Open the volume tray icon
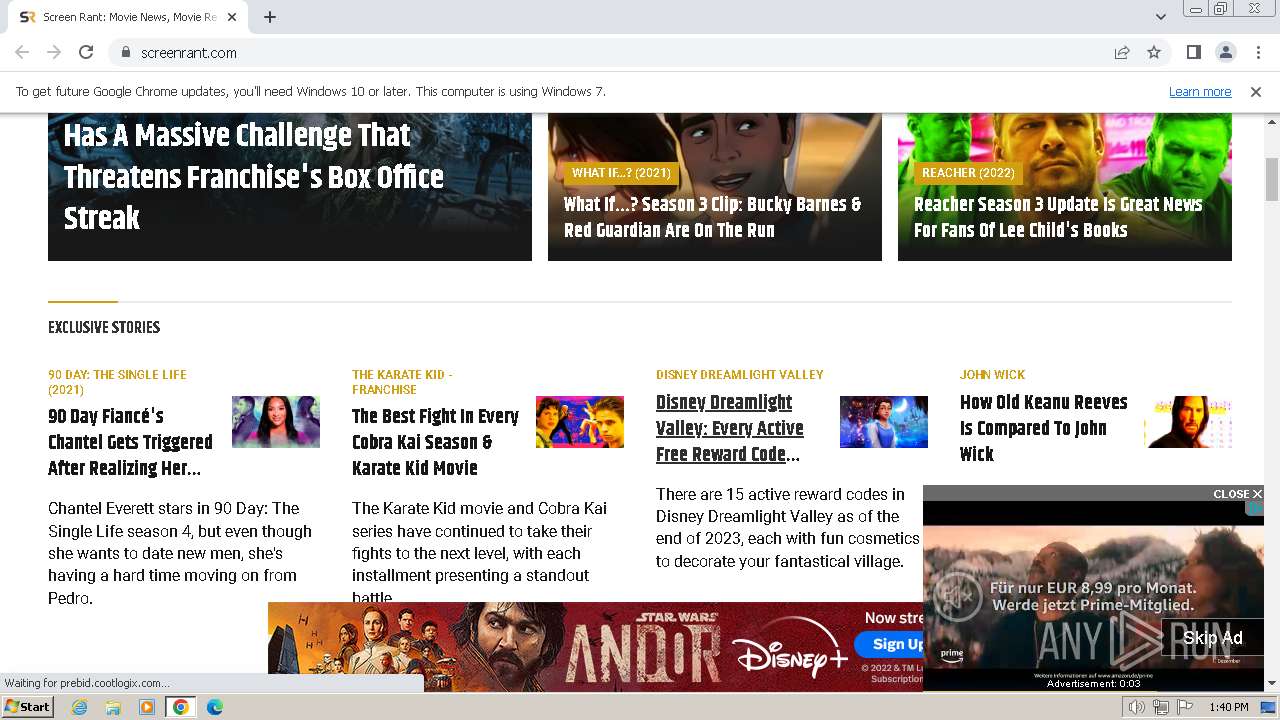This screenshot has width=1280, height=720. tap(1137, 707)
